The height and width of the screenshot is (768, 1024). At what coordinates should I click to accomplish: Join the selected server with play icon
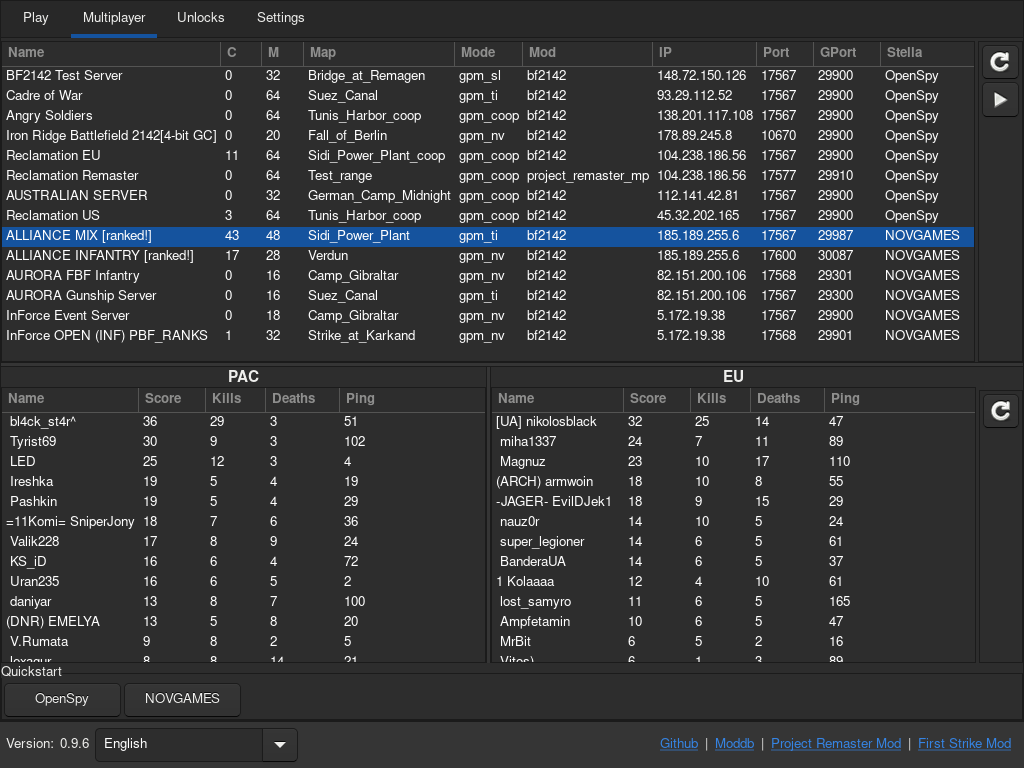1000,100
